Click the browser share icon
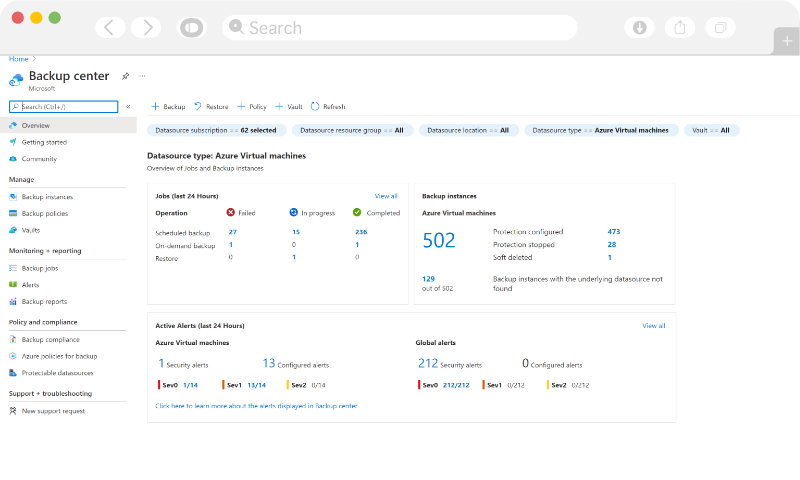 (680, 27)
